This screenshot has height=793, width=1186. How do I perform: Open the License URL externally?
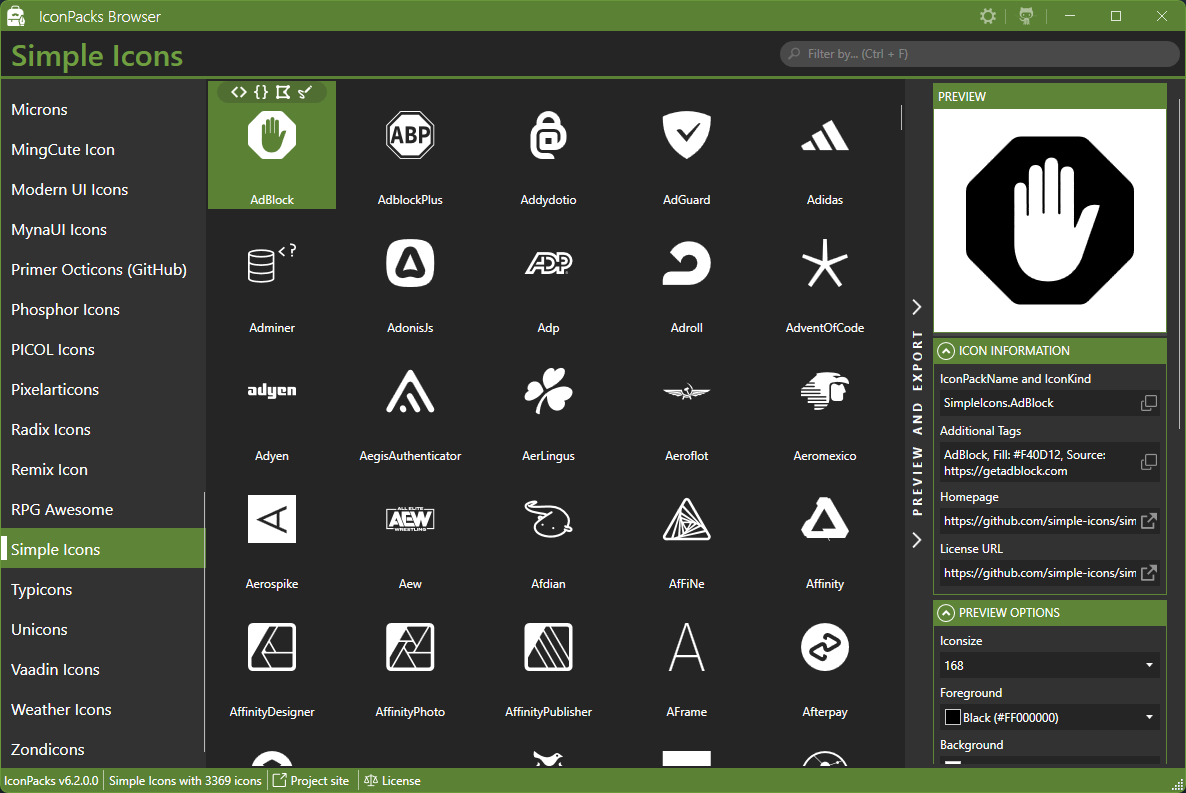(1148, 573)
